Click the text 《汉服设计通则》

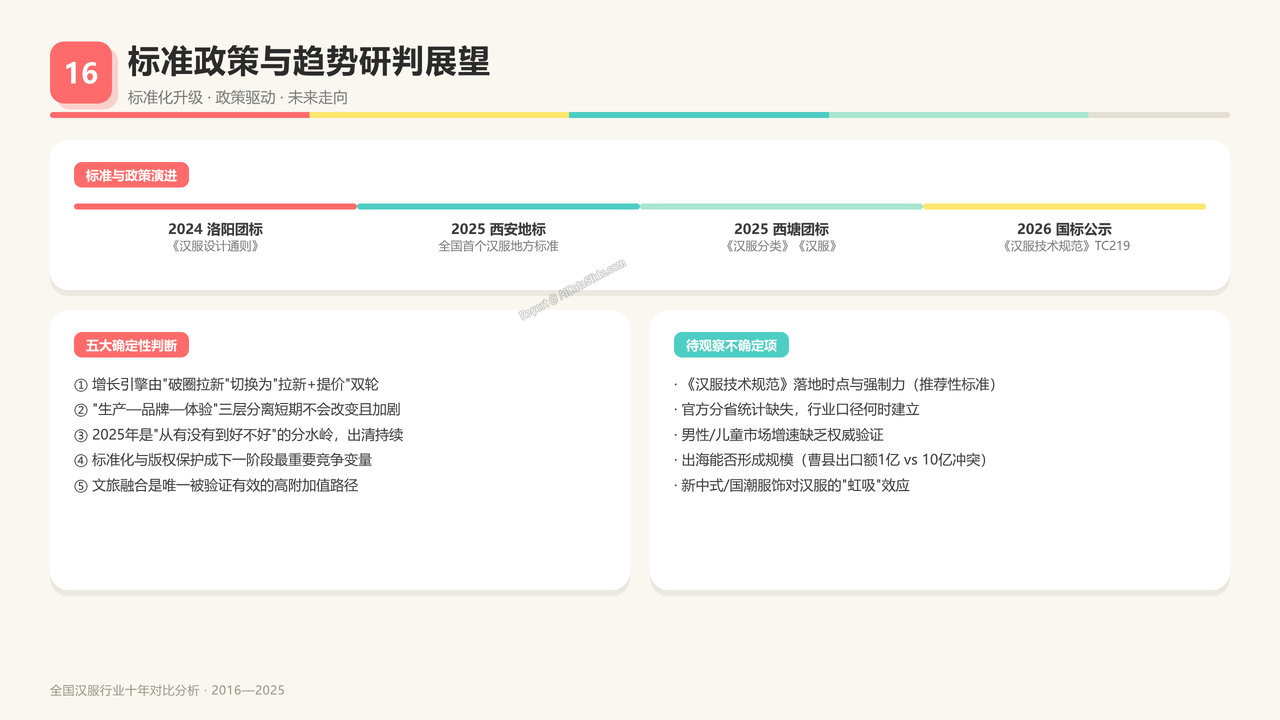point(215,246)
